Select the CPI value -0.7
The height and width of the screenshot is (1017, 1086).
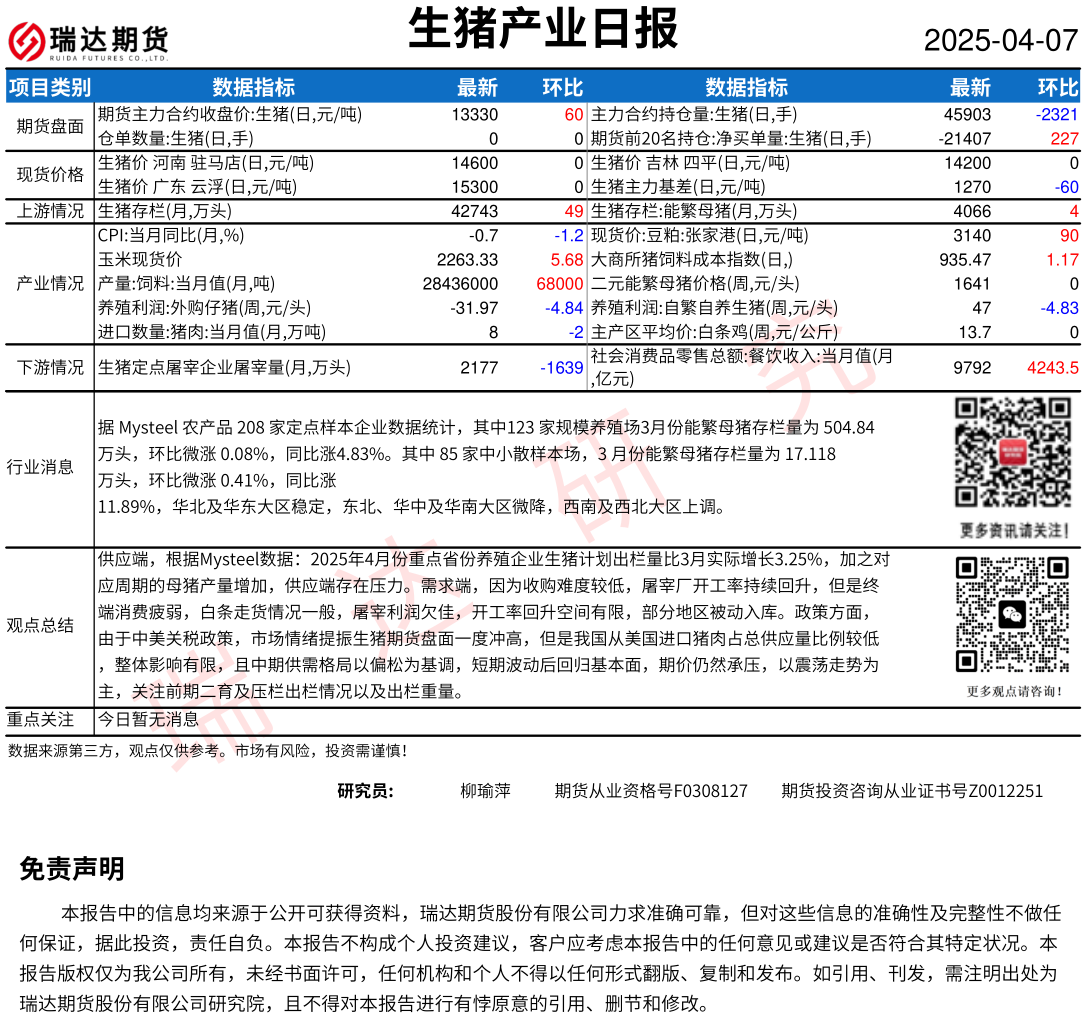point(483,236)
